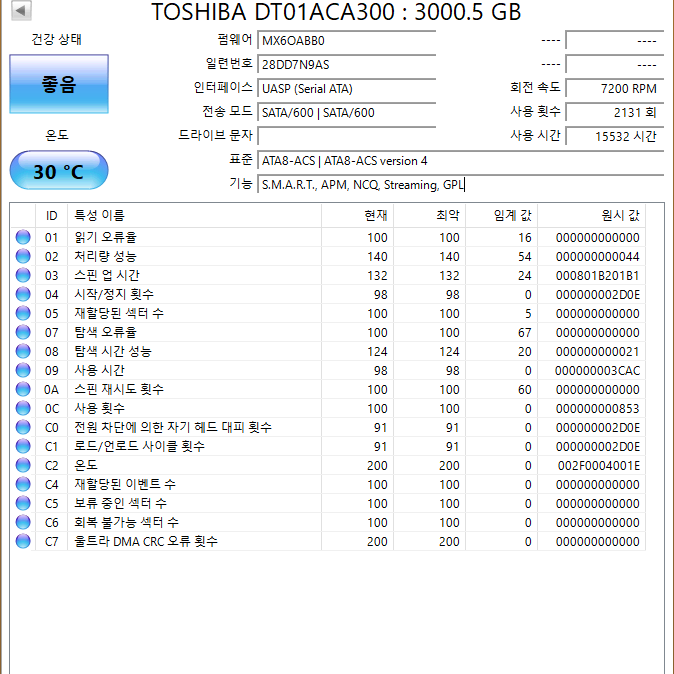Image resolution: width=674 pixels, height=674 pixels.
Task: Click raw value 000000000021
Action: coord(597,351)
